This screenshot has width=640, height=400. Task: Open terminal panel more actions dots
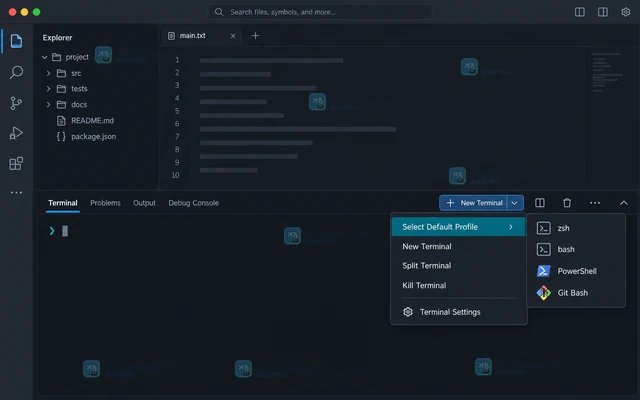coord(595,203)
